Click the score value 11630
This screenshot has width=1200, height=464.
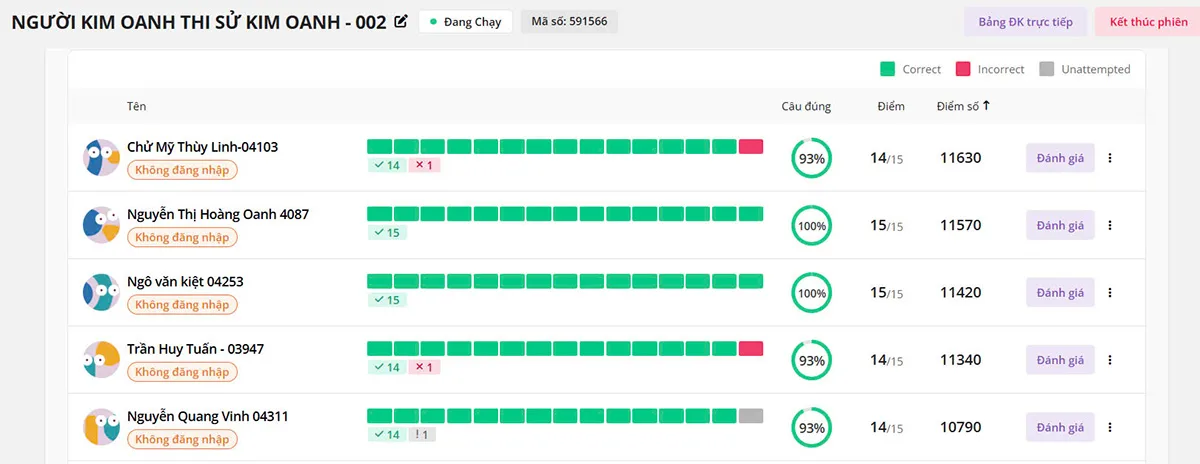(x=961, y=158)
